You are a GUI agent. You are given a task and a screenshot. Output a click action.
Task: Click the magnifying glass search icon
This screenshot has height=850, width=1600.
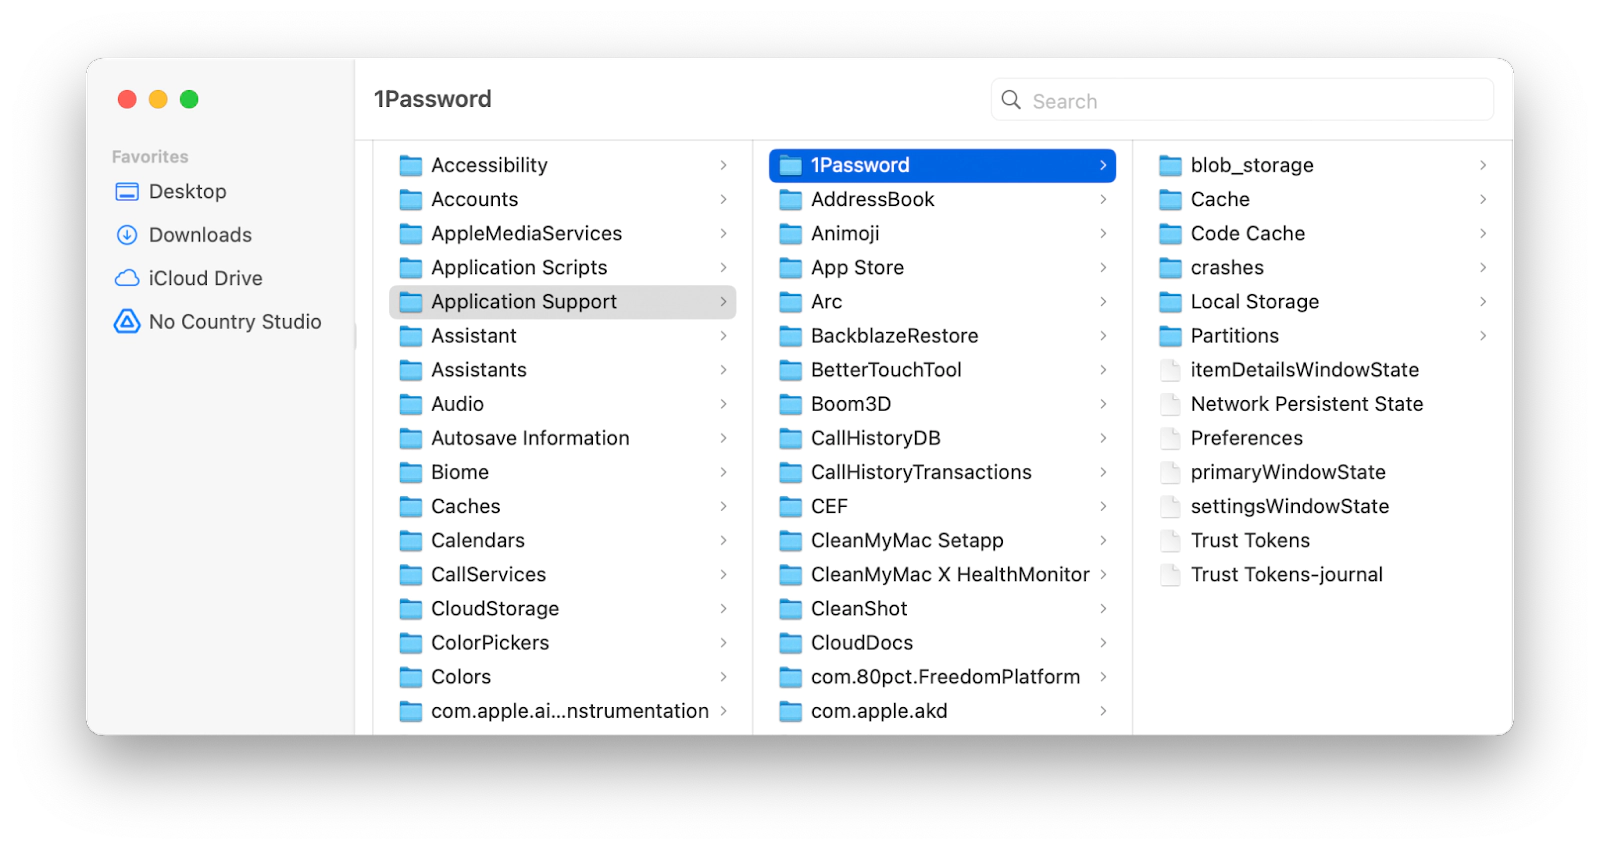coord(1011,100)
